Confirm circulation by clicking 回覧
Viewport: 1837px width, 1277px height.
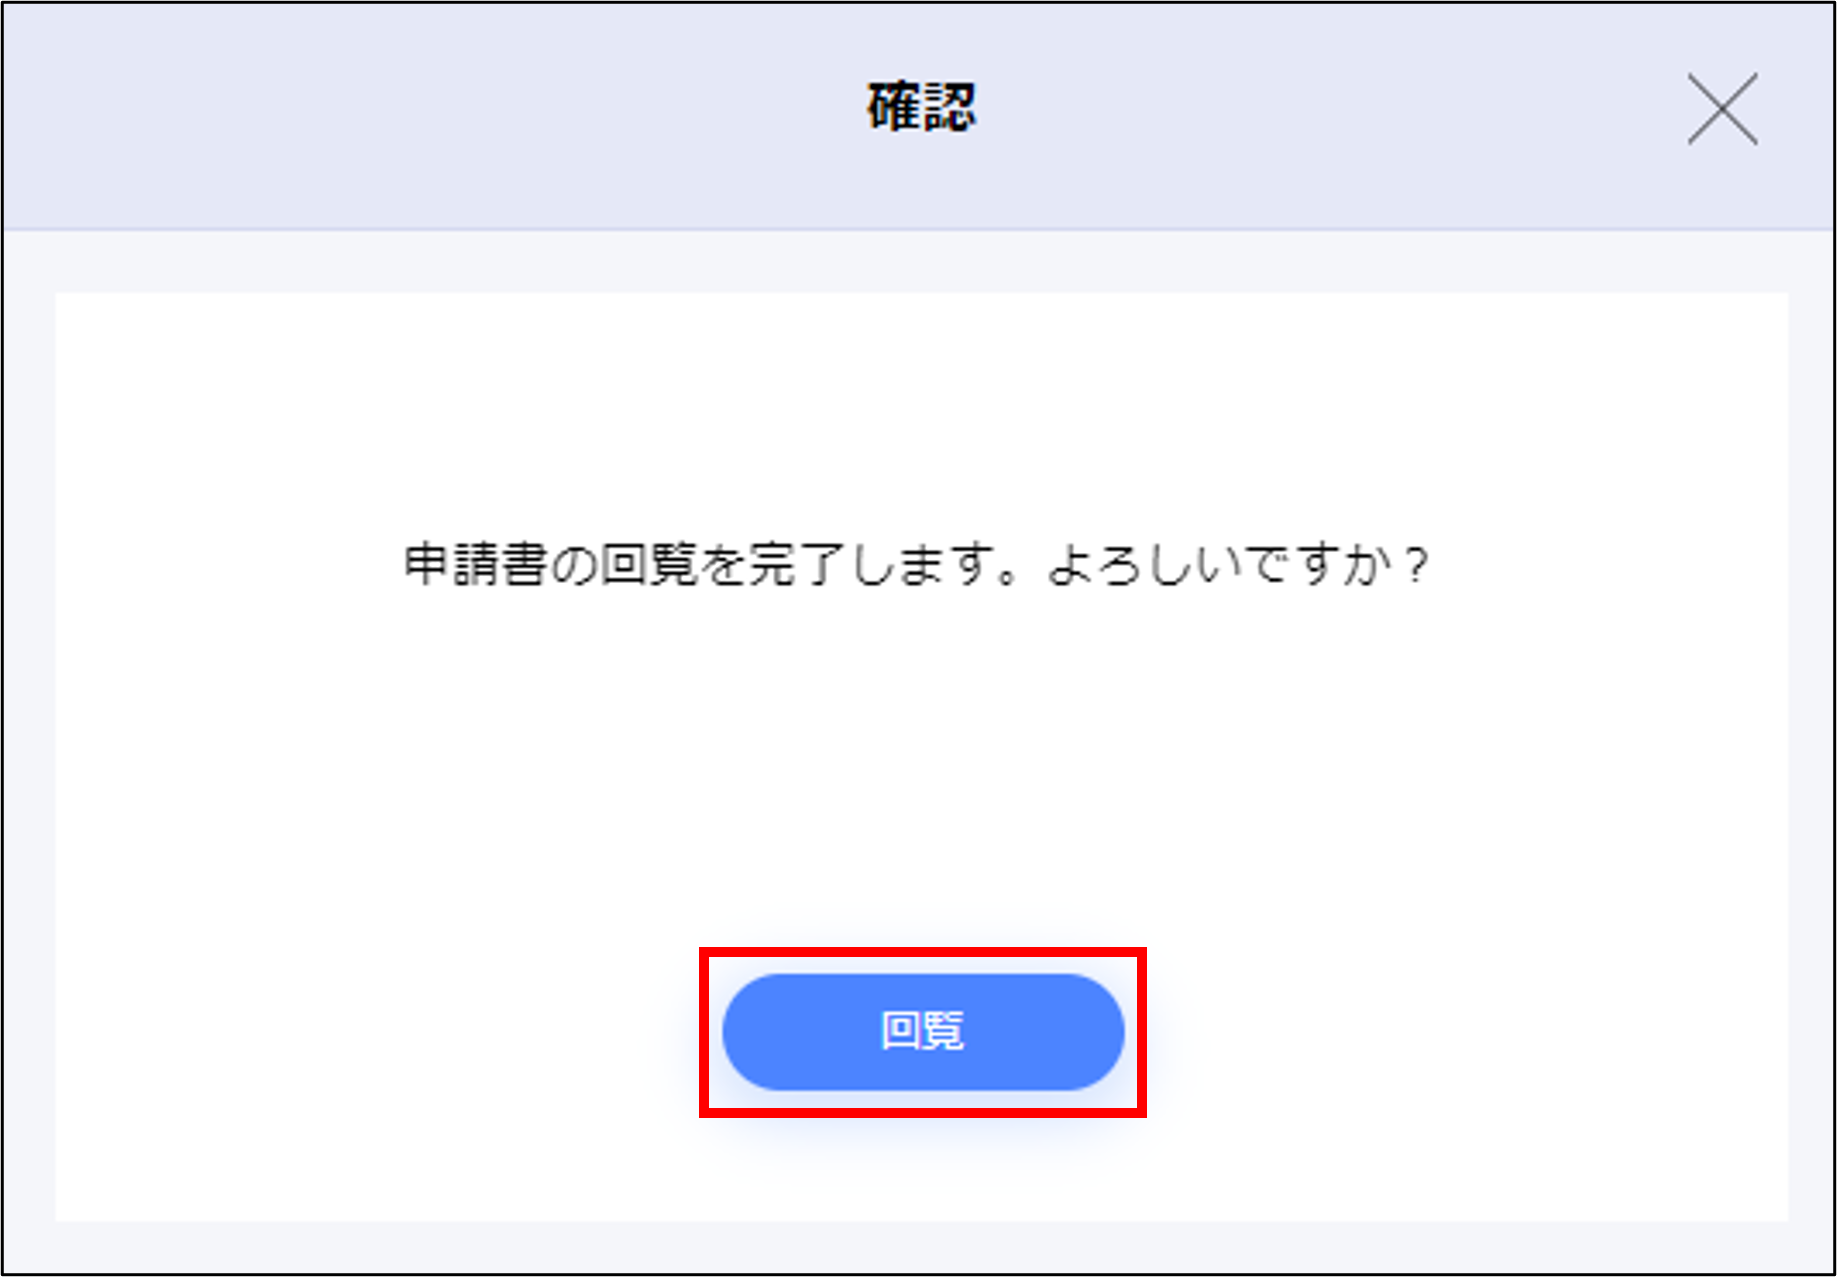point(923,1032)
